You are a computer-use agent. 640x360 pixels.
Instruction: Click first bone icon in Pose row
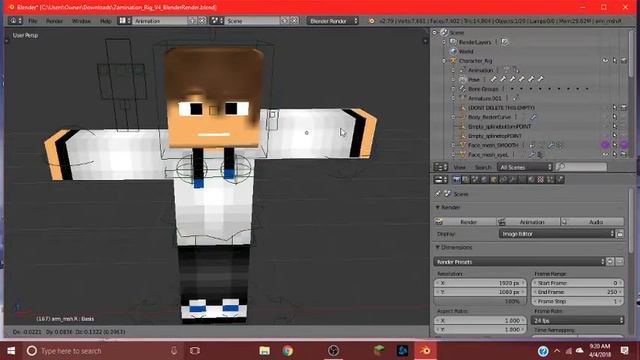[493, 79]
